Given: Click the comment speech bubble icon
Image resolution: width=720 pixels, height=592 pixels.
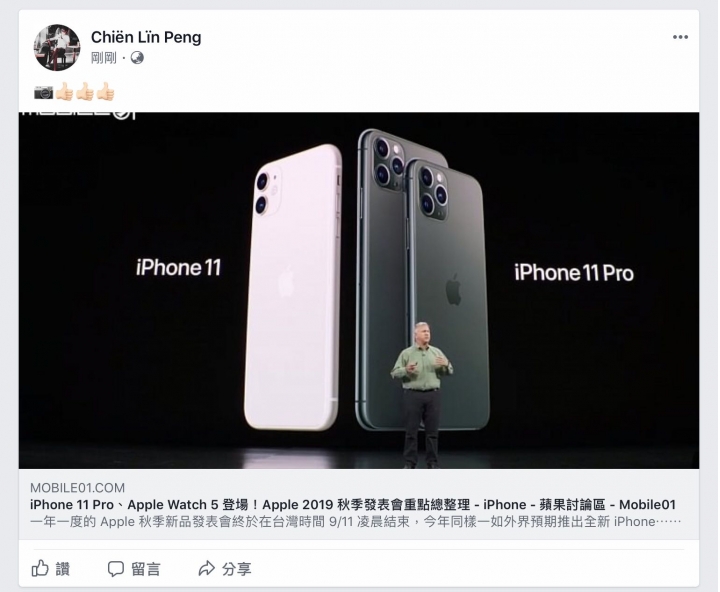Looking at the screenshot, I should point(116,569).
